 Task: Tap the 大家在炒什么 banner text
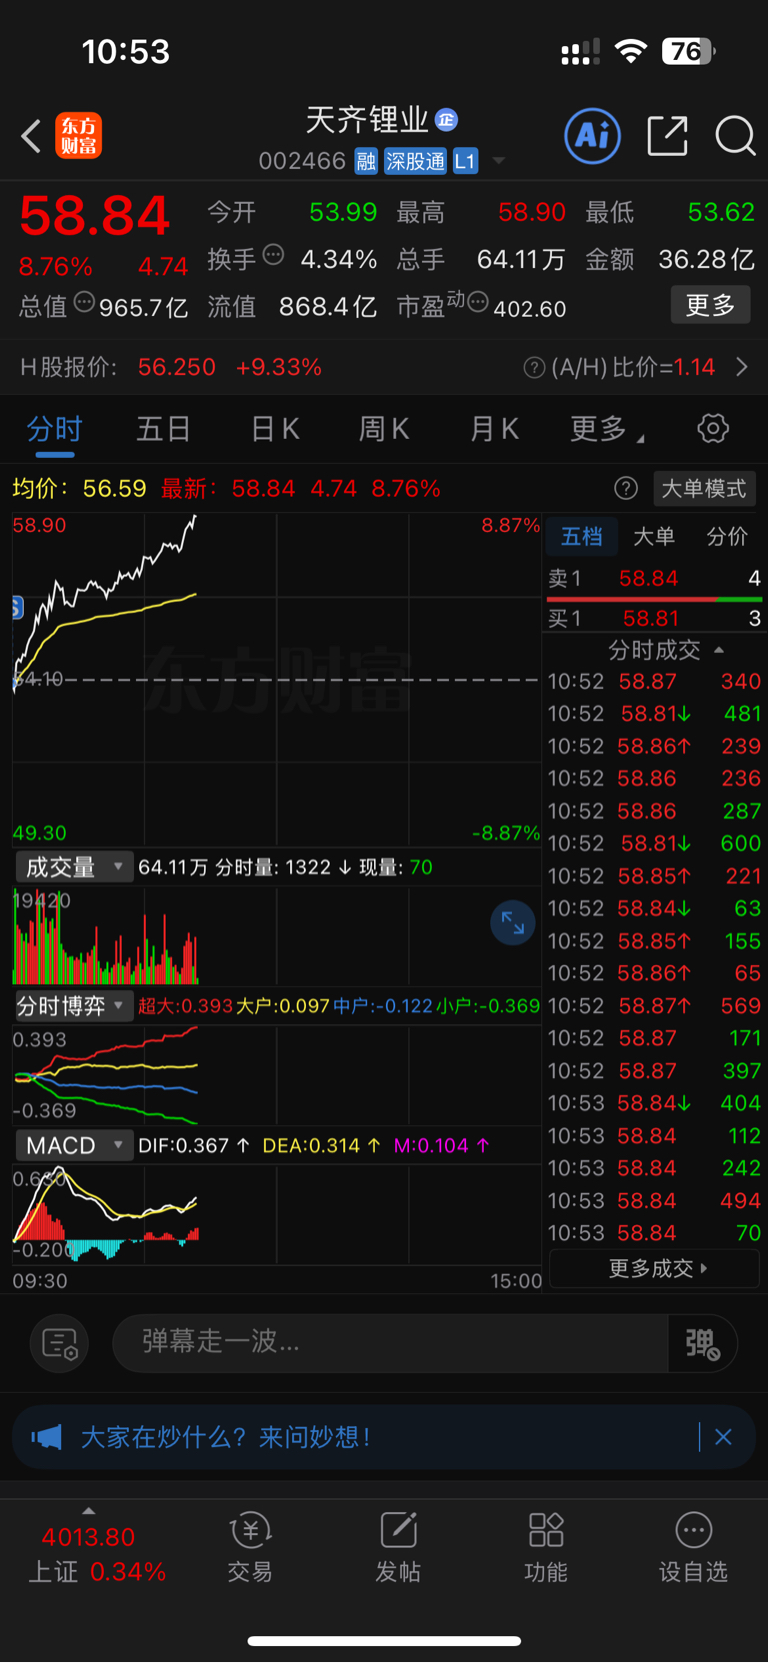pyautogui.click(x=225, y=1437)
